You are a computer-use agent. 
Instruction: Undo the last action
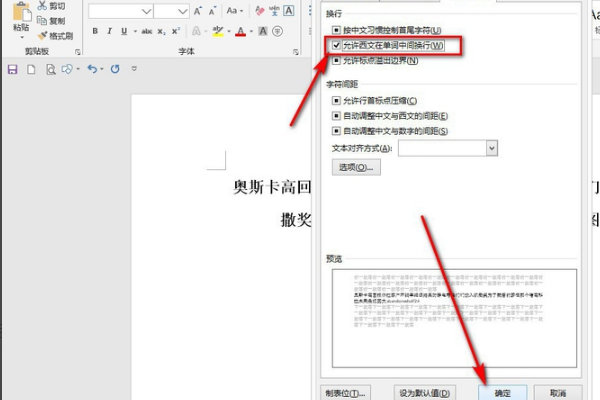[x=92, y=69]
